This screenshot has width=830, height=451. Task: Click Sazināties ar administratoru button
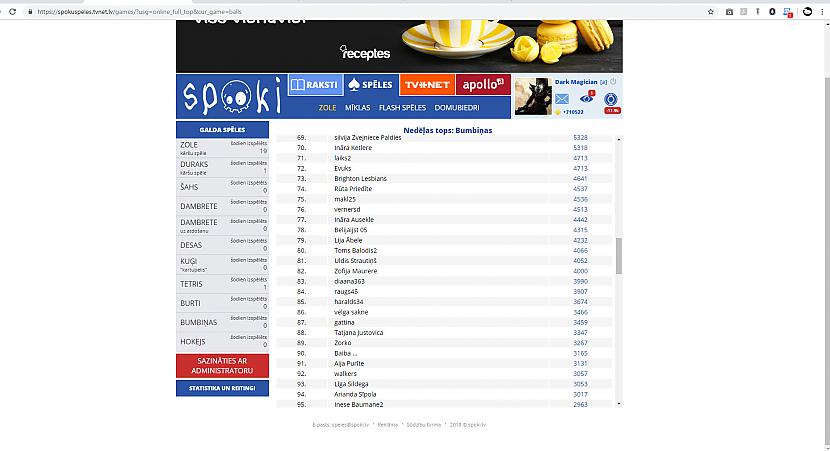[222, 366]
